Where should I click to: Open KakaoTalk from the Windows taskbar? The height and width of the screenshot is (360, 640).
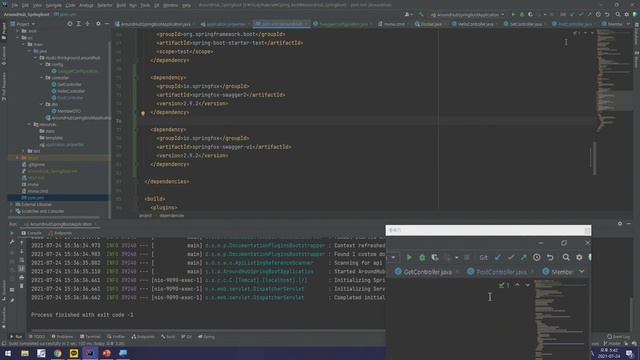click(74, 353)
